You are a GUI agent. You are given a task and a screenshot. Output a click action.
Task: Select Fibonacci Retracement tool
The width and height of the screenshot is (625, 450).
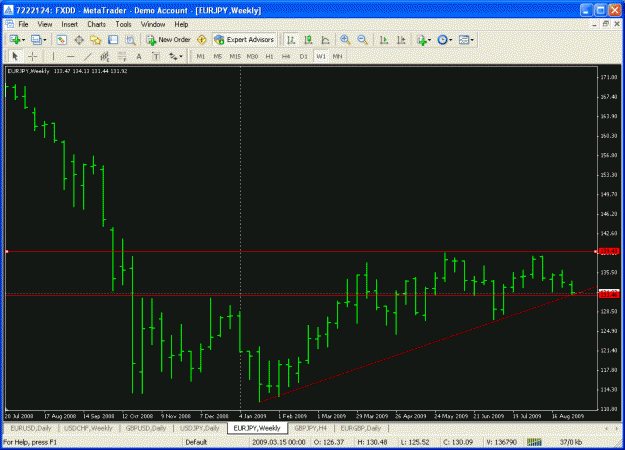coord(122,57)
